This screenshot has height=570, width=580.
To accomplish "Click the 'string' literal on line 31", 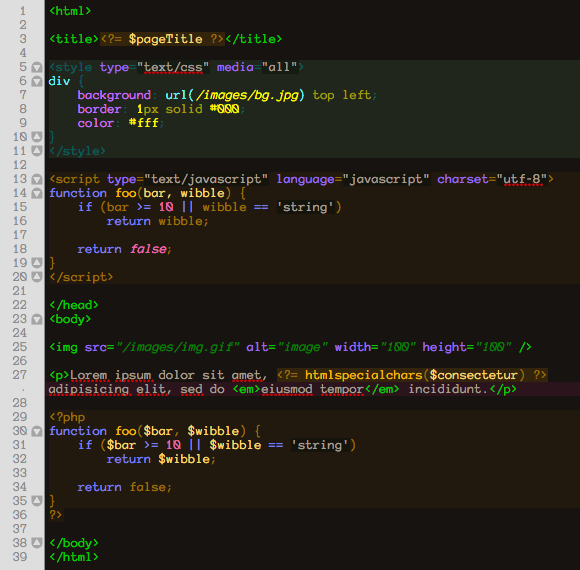I will (x=320, y=445).
